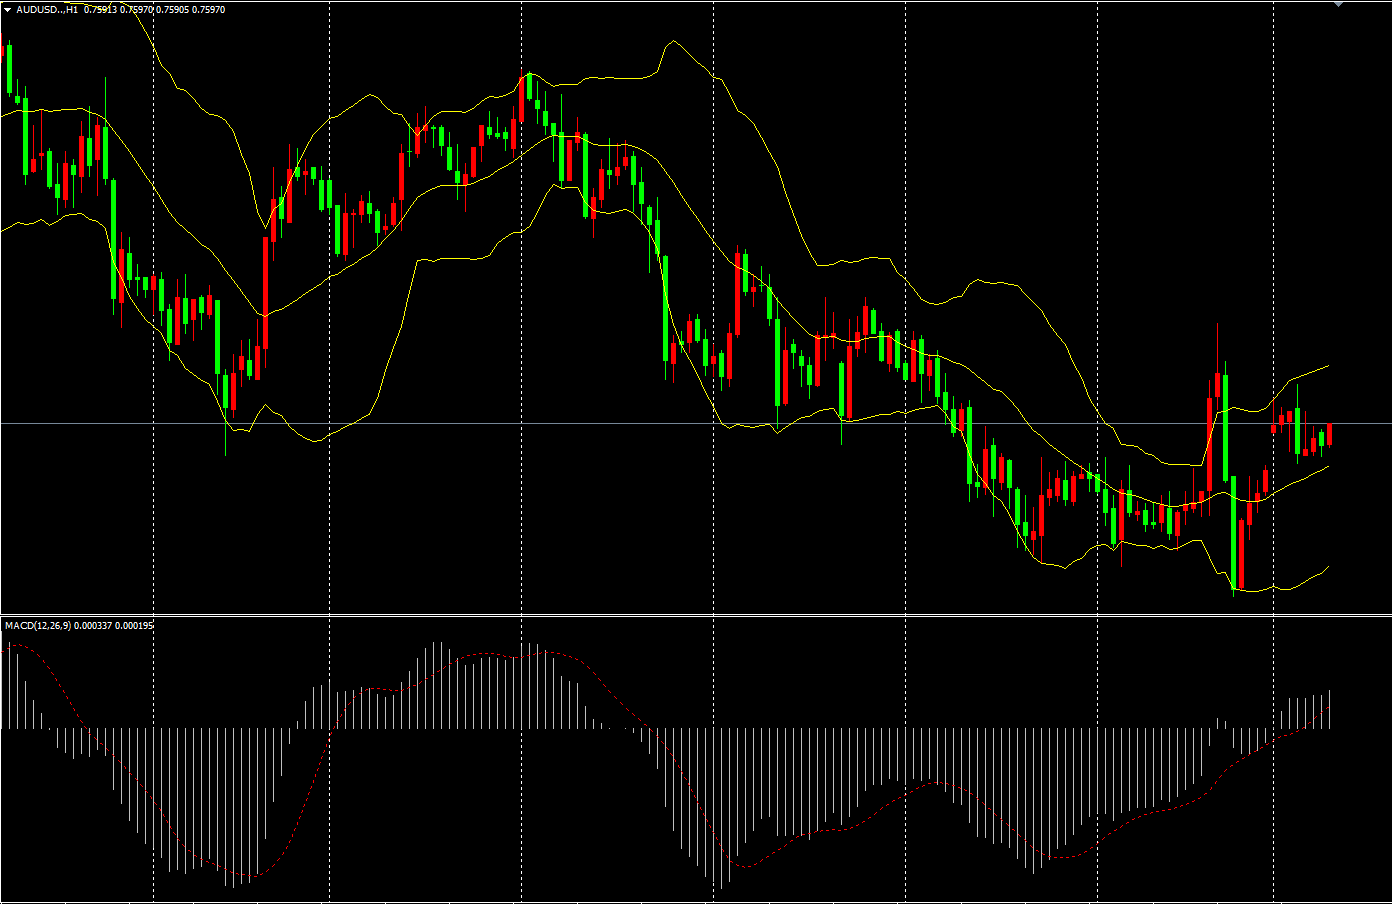Select the MACD(12,26,9) indicator label
The height and width of the screenshot is (904, 1392).
[x=37, y=625]
